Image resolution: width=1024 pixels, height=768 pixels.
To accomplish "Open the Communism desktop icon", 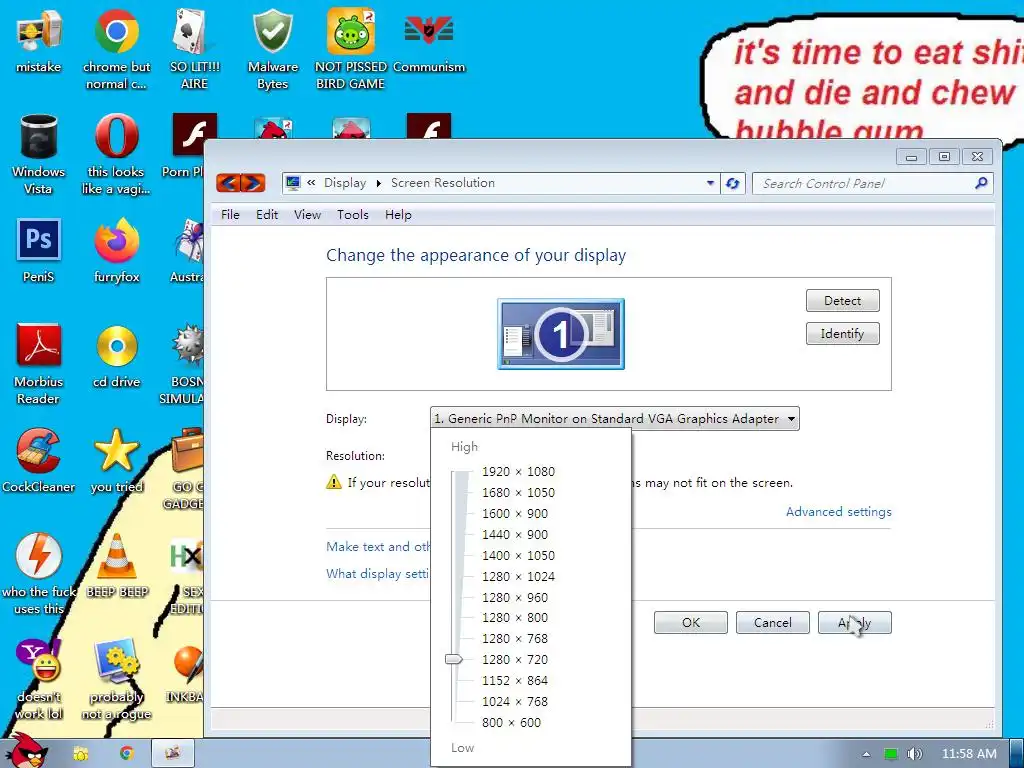I will 429,42.
